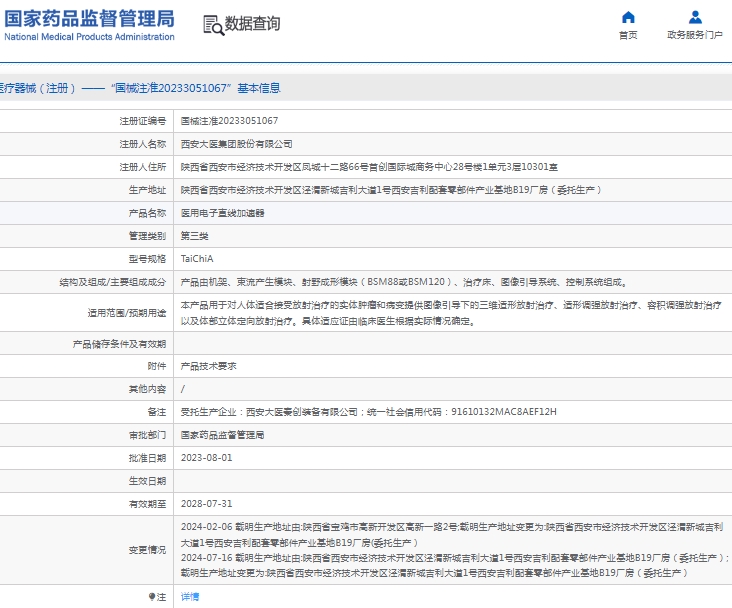Click the 注册人住所 address value
The width and height of the screenshot is (732, 608).
[x=369, y=167]
